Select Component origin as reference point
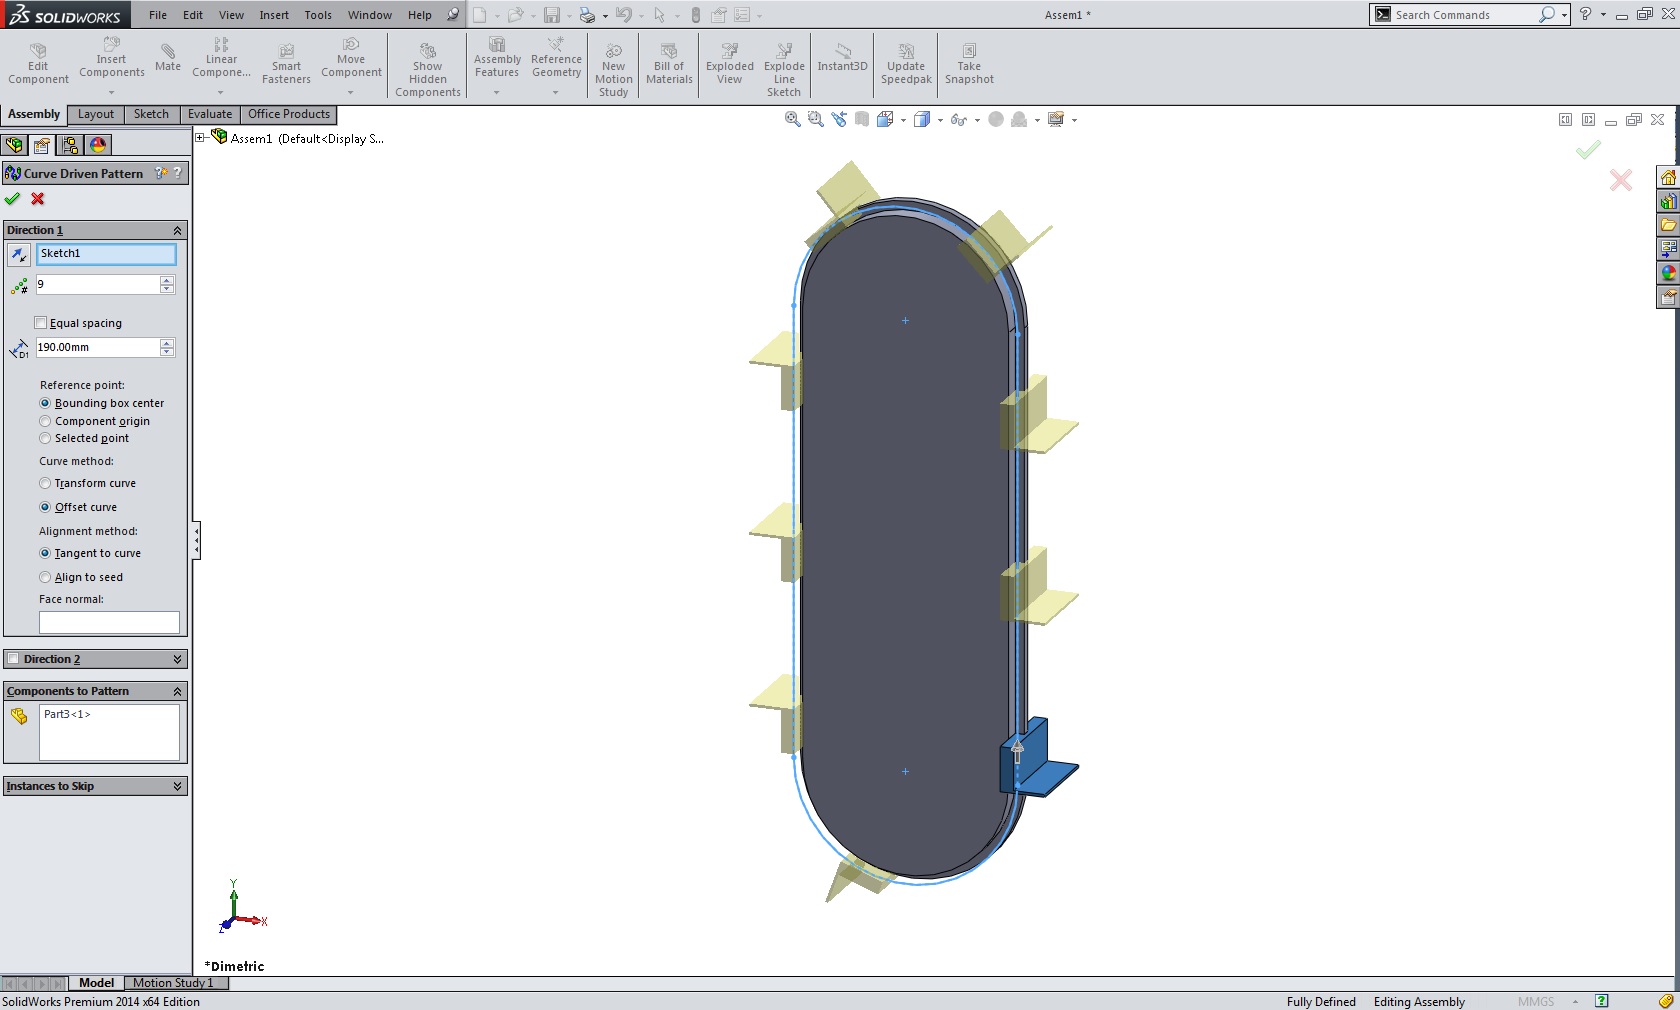This screenshot has height=1010, width=1680. 45,422
